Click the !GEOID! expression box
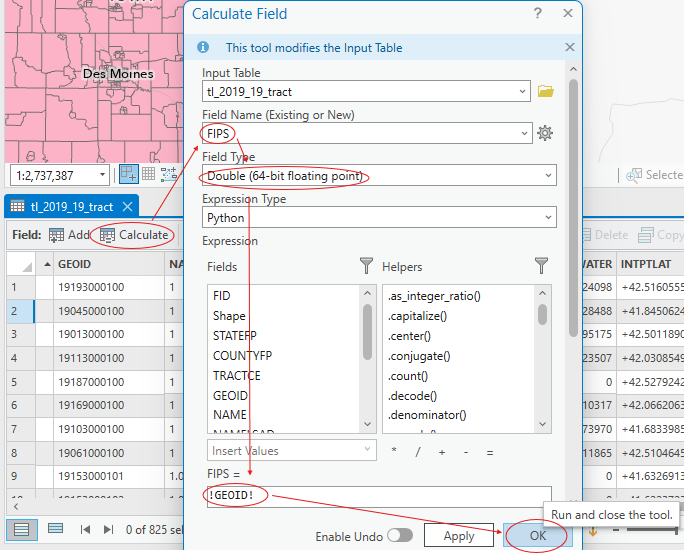 [x=379, y=496]
